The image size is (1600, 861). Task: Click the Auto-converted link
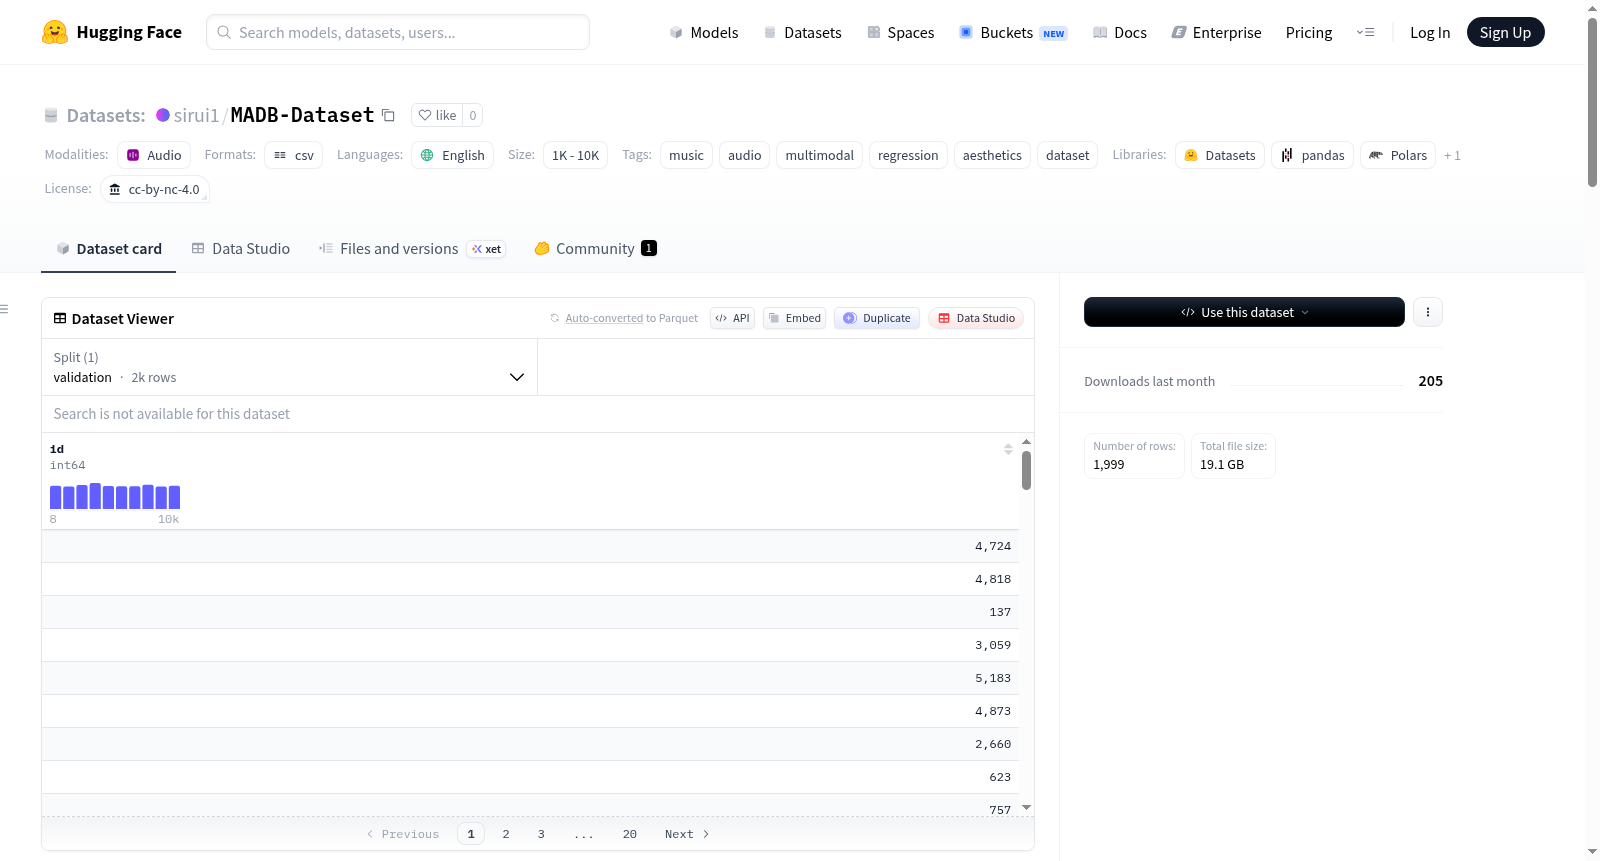pos(604,318)
